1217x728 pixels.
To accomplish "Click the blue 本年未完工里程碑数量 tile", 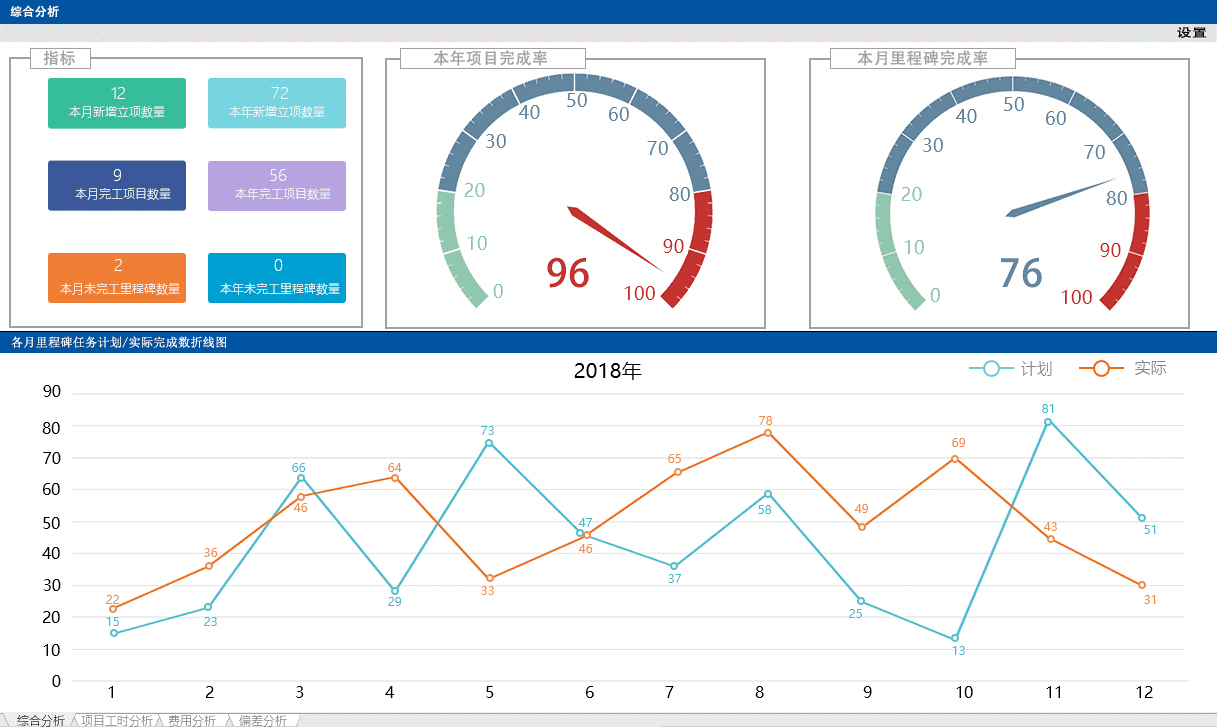I will 277,277.
